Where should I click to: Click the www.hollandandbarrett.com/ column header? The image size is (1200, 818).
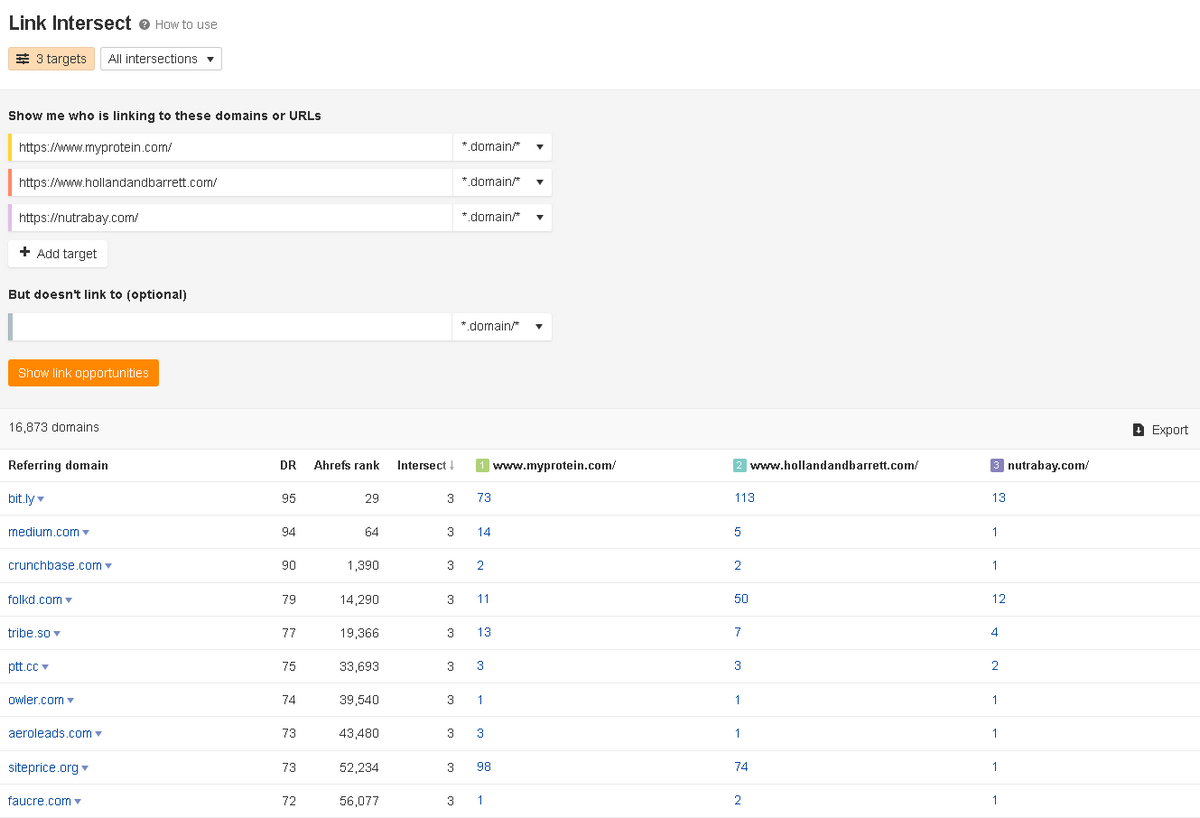(834, 465)
